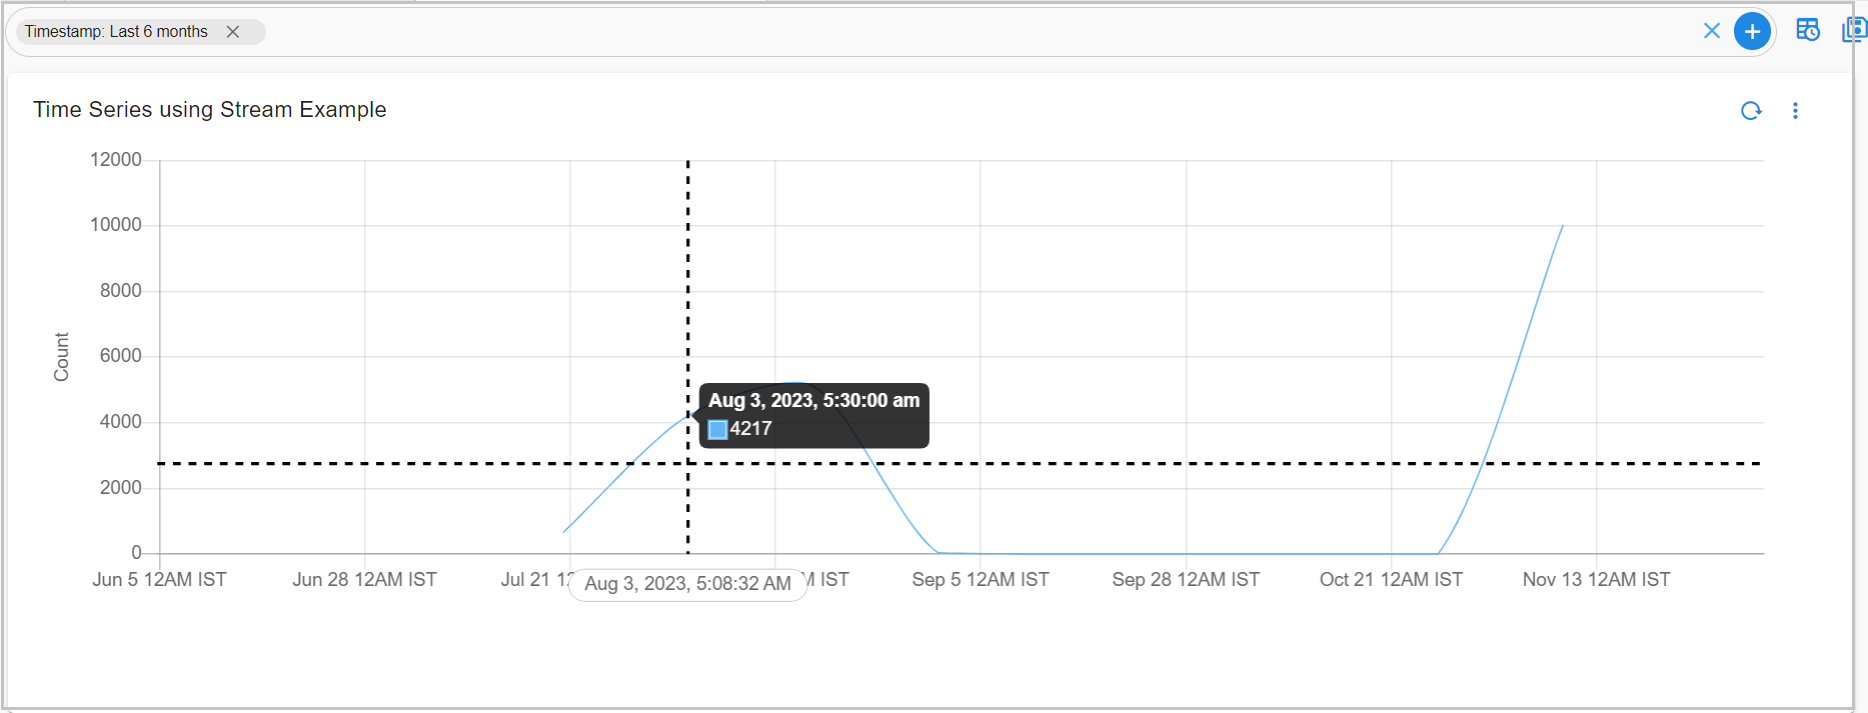
Task: Click the Timestamp: Last 6 months filter label
Action: (116, 32)
